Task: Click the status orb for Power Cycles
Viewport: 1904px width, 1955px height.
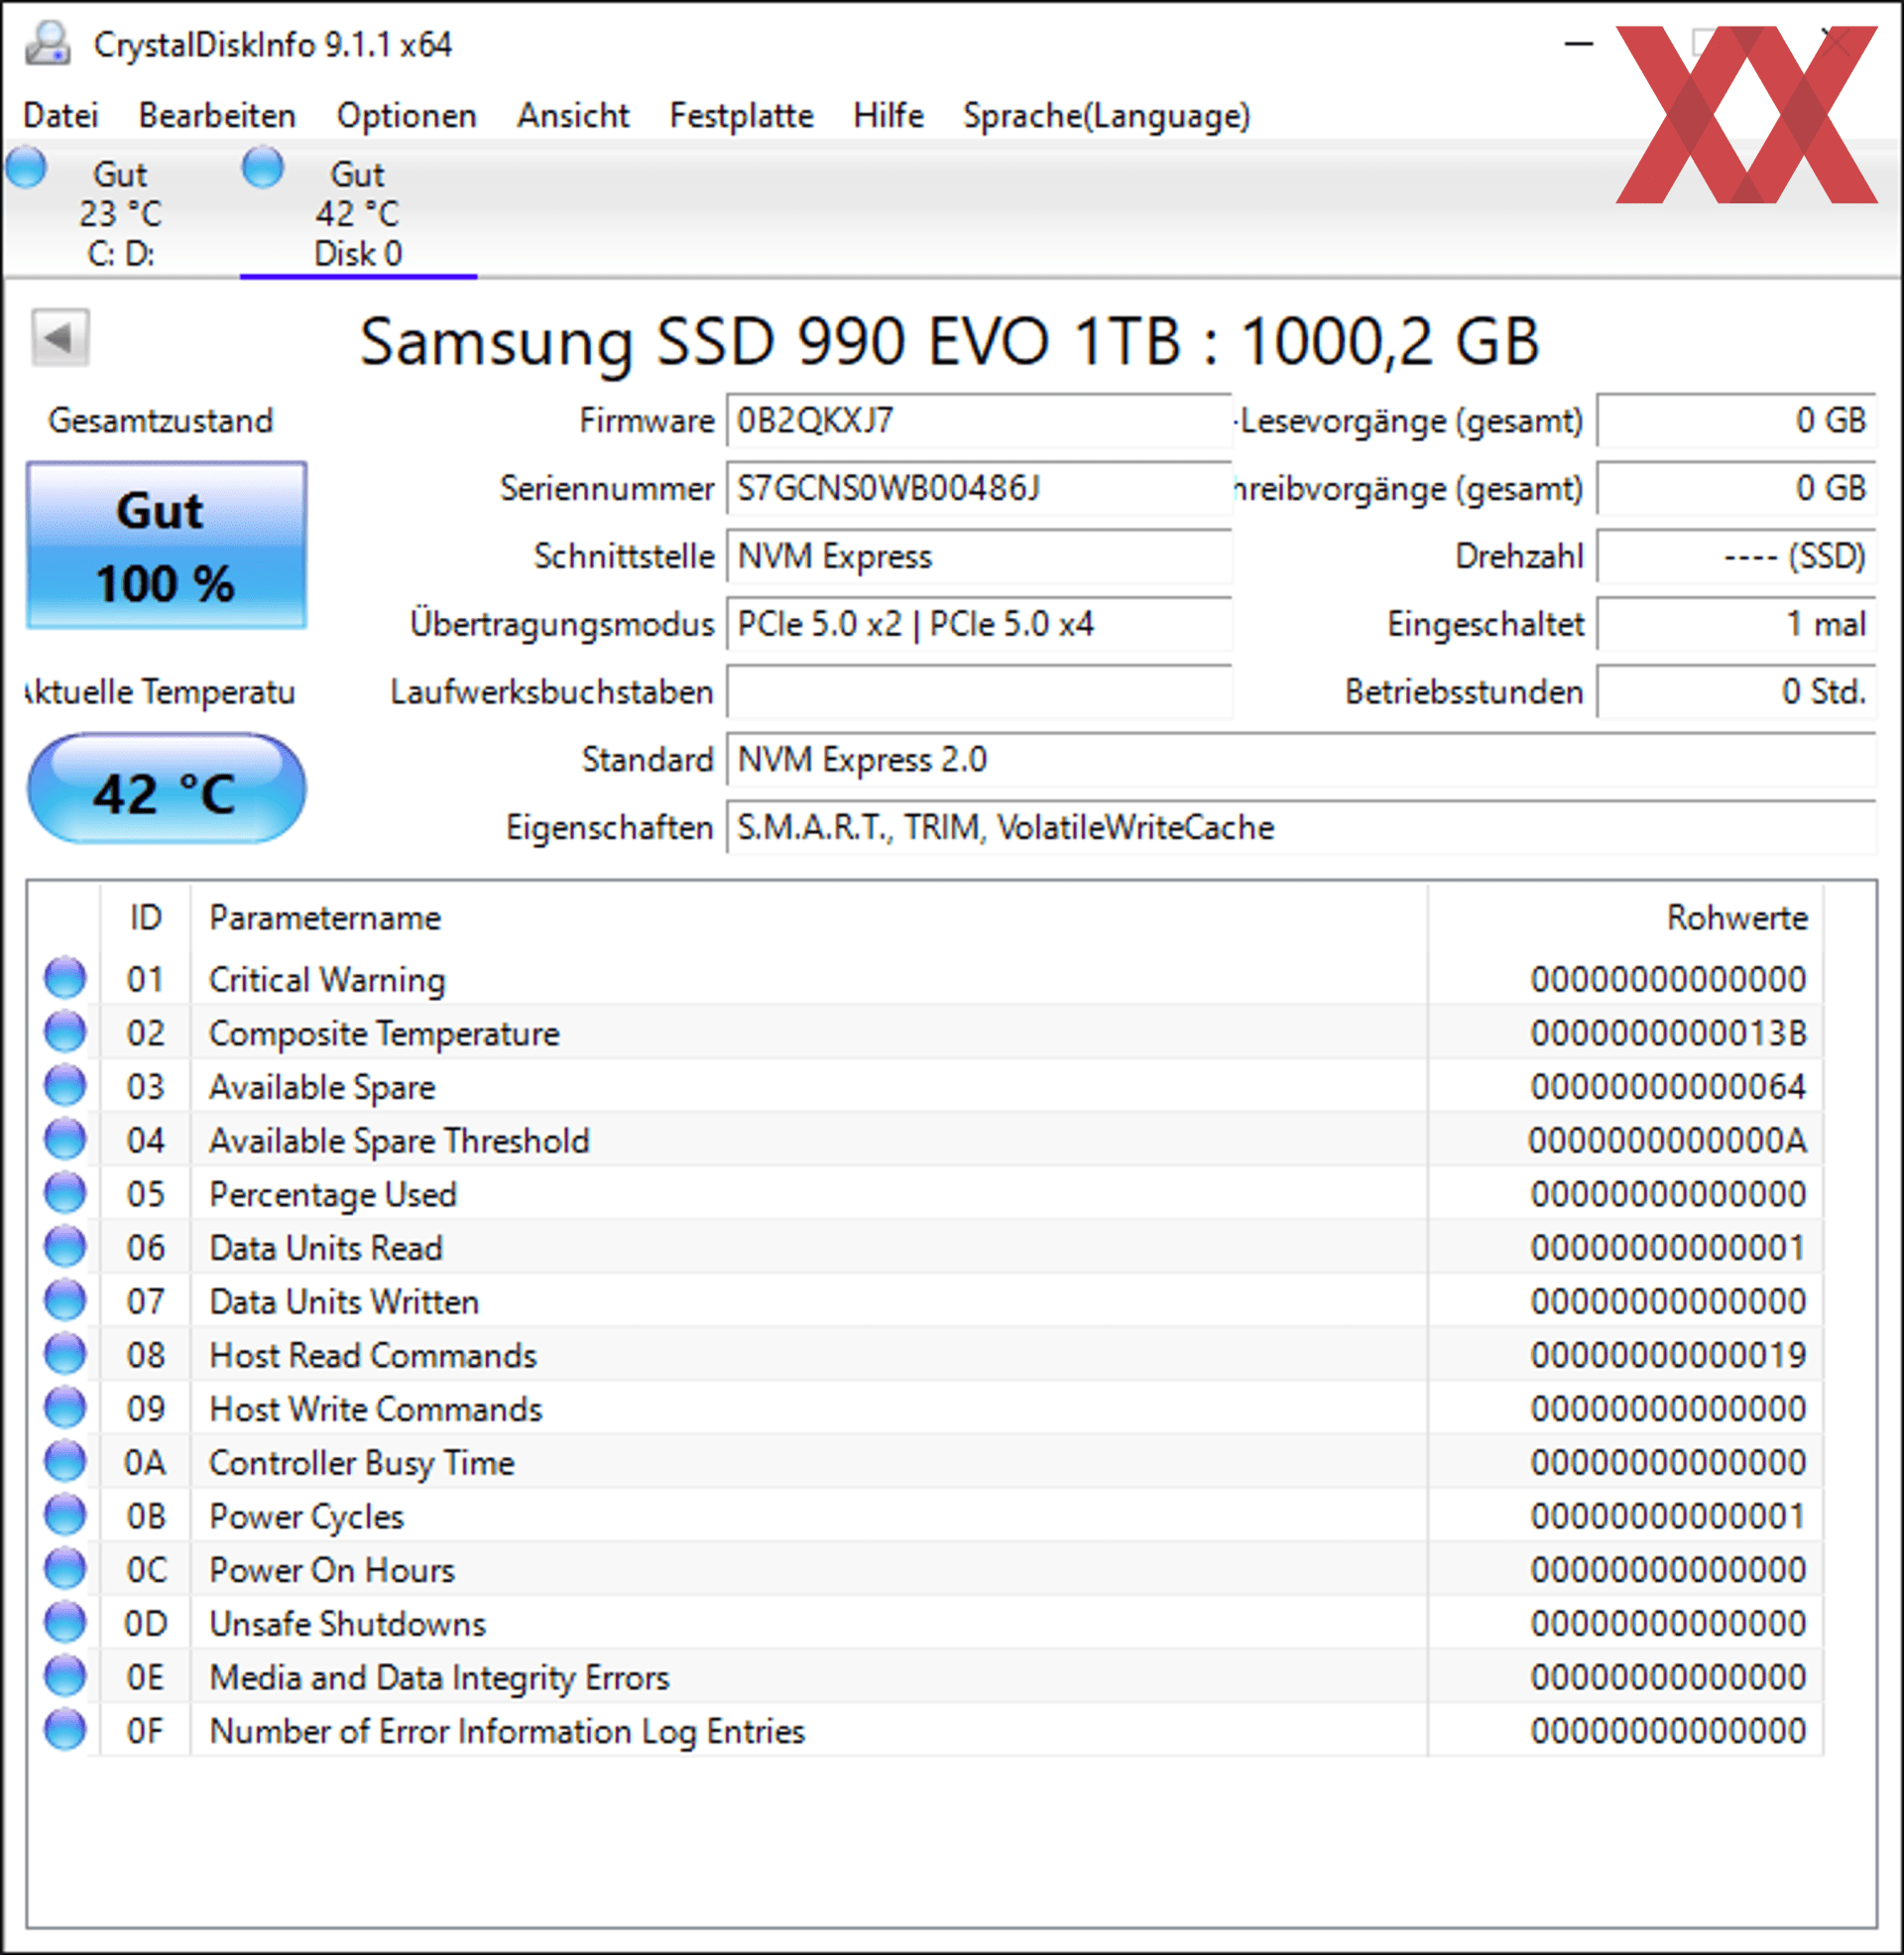Action: 65,1515
